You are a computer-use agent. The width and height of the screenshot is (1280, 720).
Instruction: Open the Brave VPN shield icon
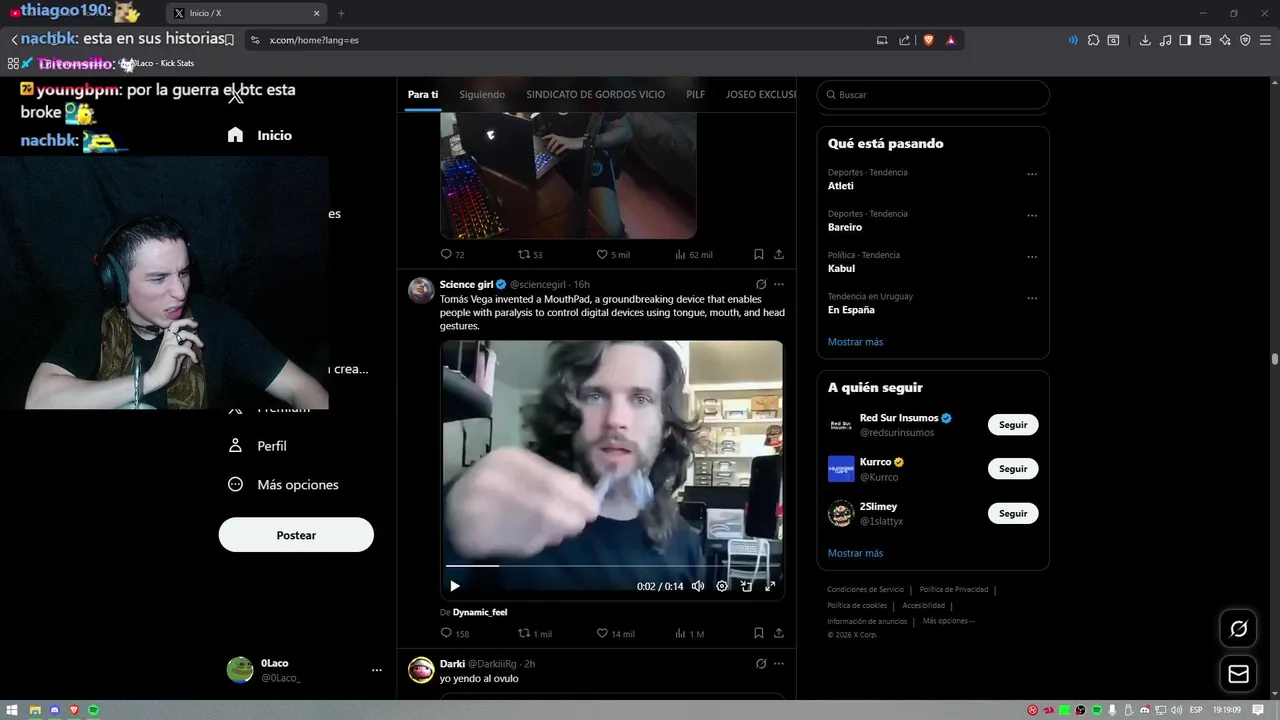pyautogui.click(x=1245, y=40)
